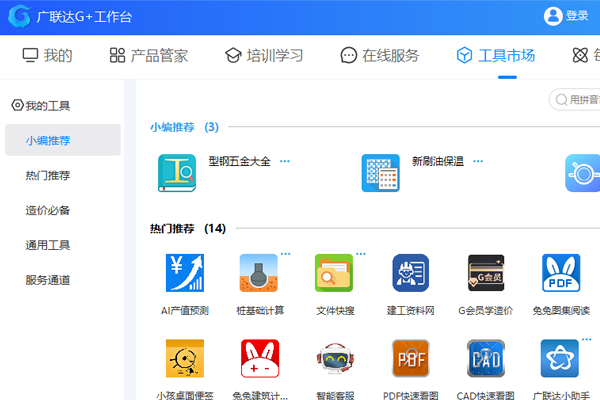Click the 小编推荐 (3) section heading

(184, 127)
